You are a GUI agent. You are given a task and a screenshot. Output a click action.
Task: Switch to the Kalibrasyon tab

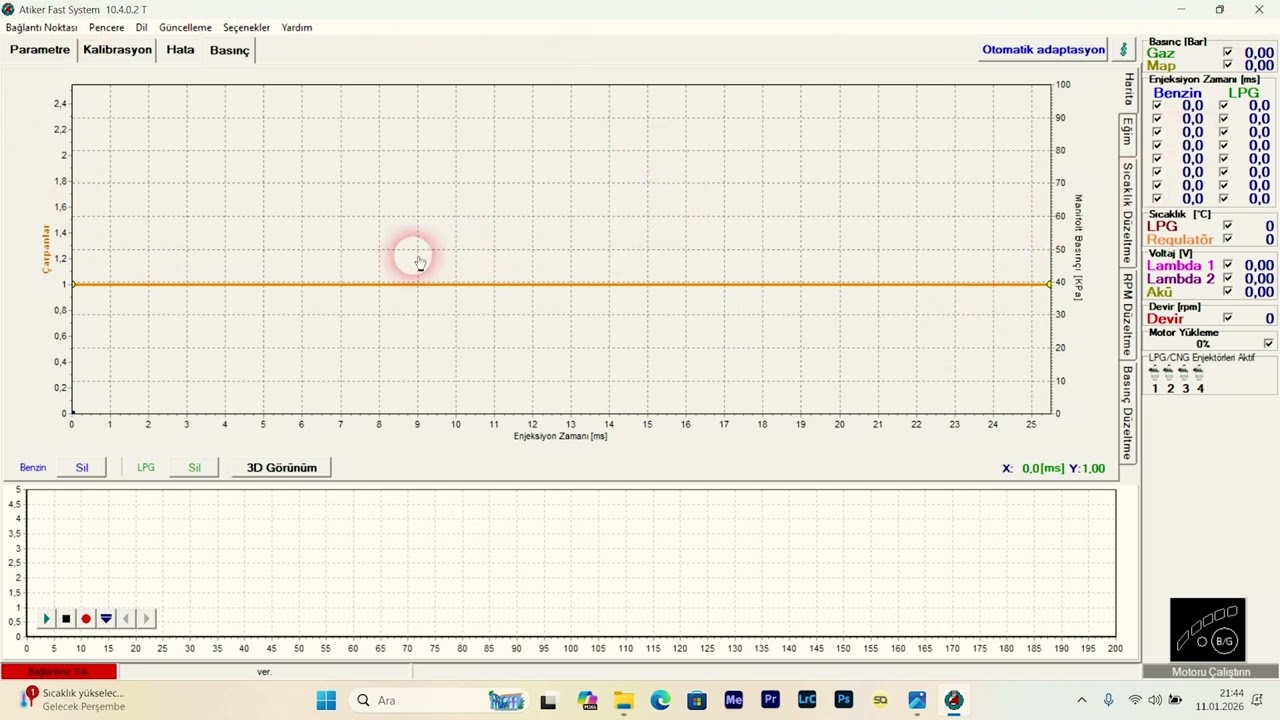tap(118, 50)
